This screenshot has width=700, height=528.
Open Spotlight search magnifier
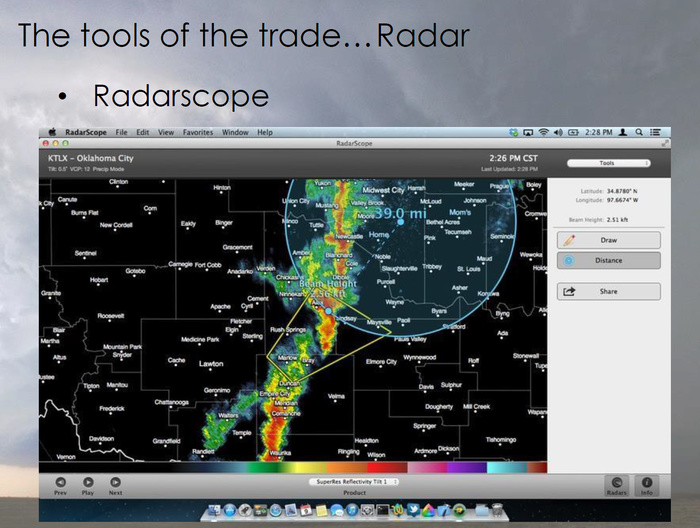pyautogui.click(x=639, y=132)
